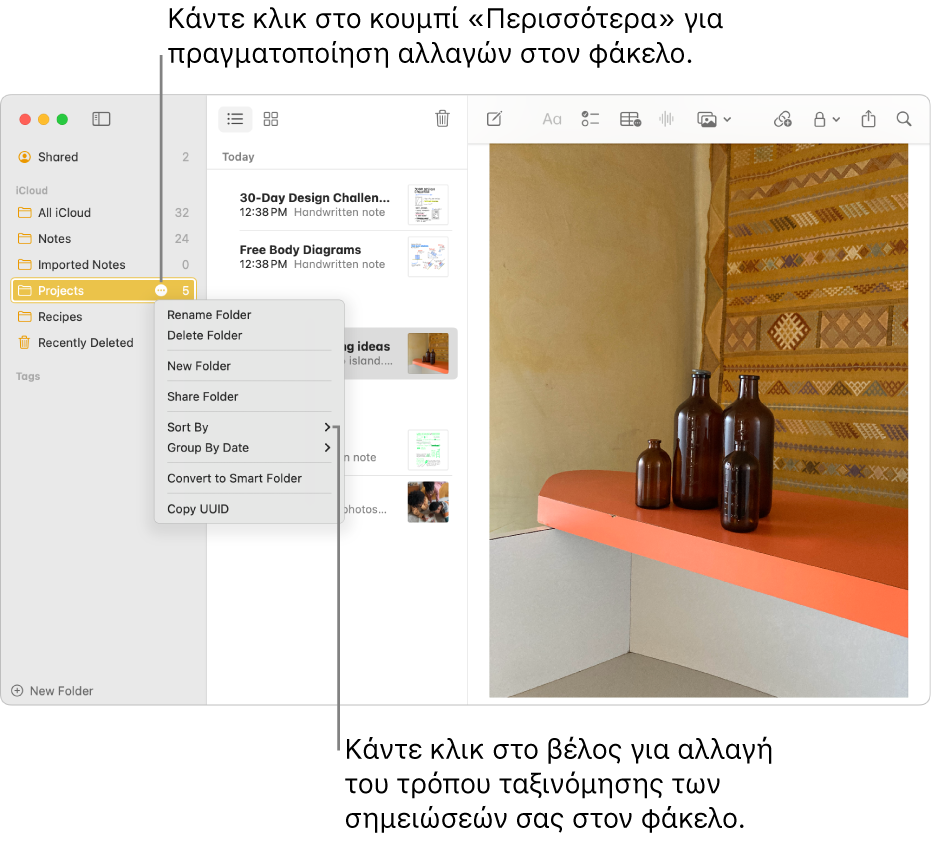The width and height of the screenshot is (934, 841).
Task: Open the text format Aa button
Action: 552,119
